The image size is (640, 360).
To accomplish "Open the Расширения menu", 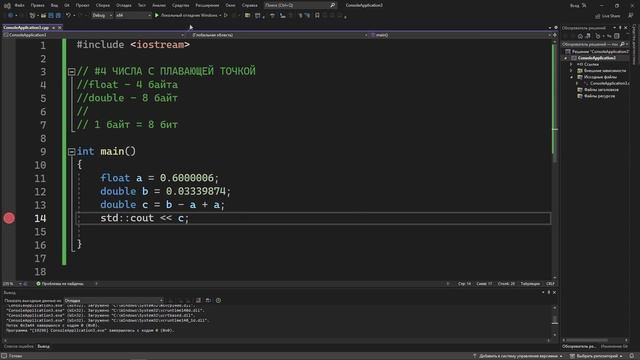I will [x=207, y=5].
